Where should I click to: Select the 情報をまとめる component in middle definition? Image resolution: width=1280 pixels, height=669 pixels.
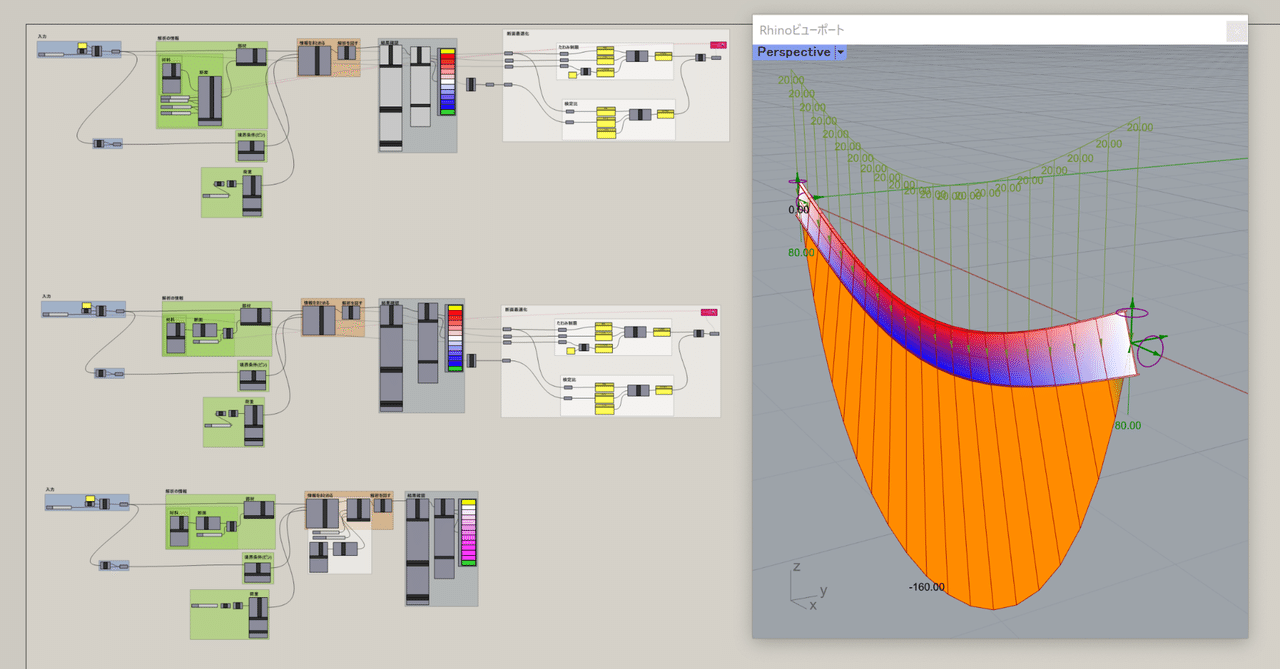coord(319,320)
